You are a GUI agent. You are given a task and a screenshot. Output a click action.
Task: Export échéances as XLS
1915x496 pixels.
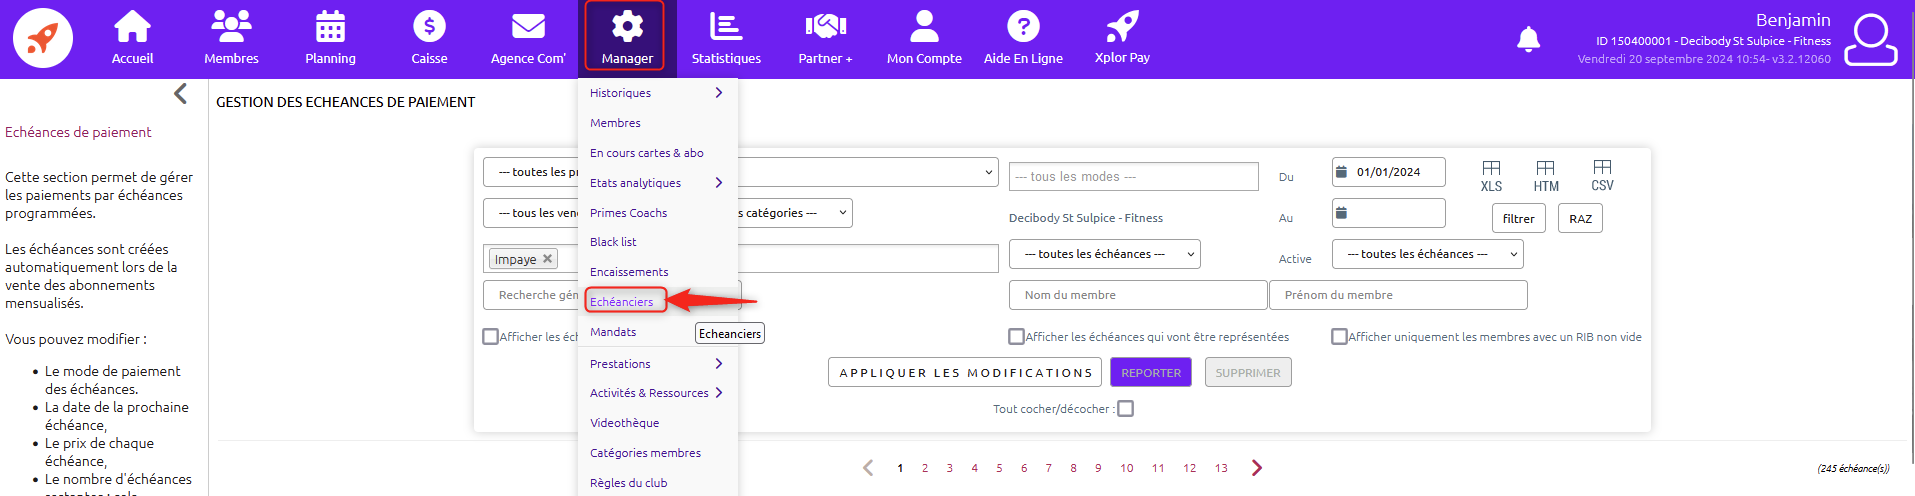point(1491,175)
